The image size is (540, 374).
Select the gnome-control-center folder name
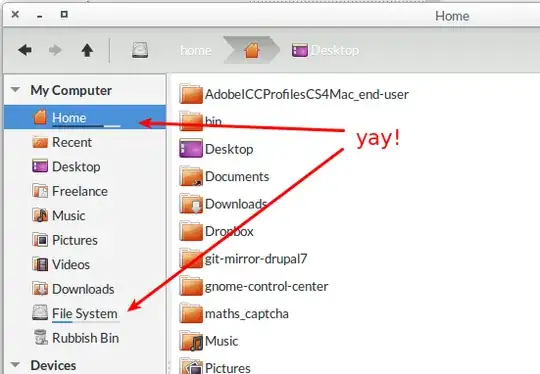[x=266, y=287]
